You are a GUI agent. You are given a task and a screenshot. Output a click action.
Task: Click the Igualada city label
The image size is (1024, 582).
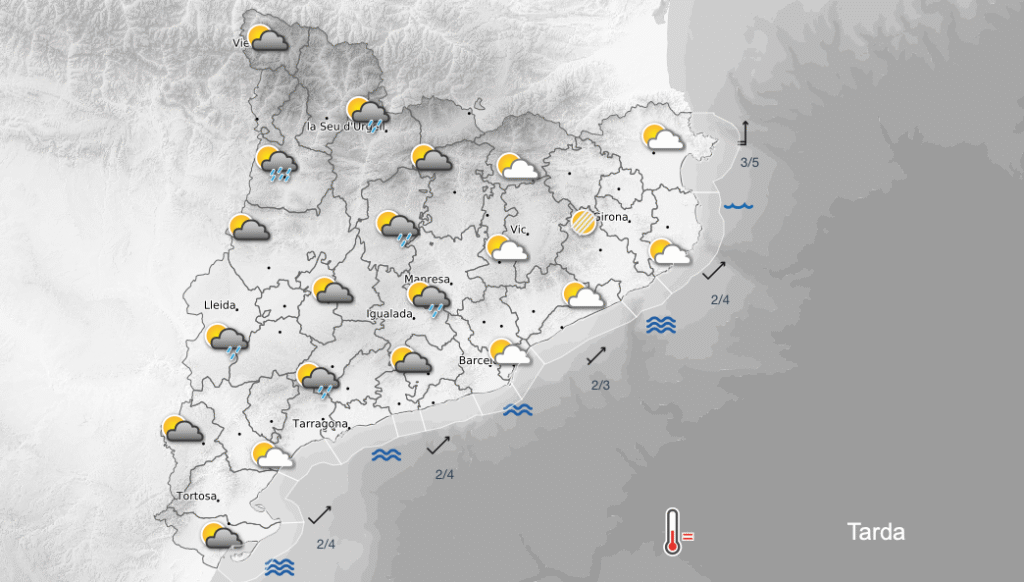pos(390,314)
